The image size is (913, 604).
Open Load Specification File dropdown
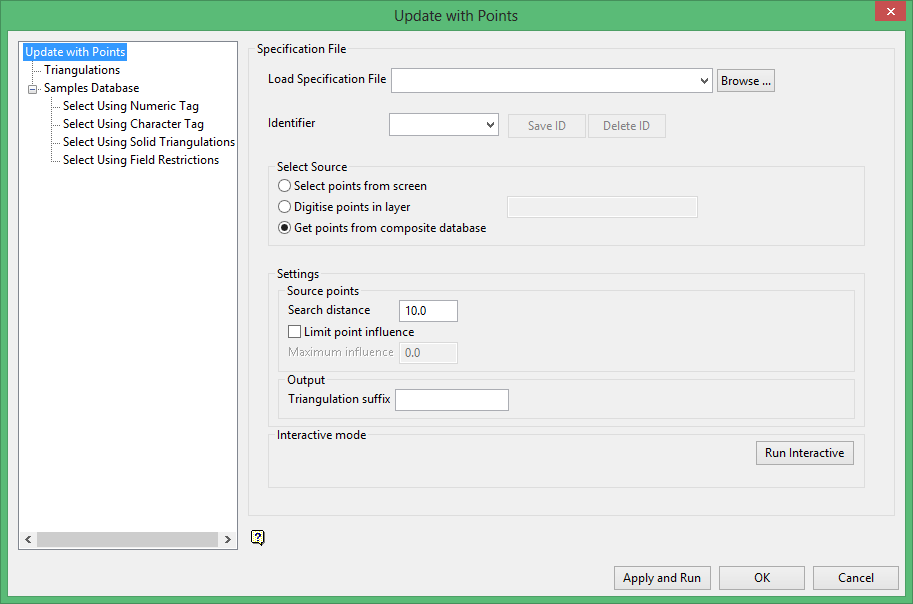point(705,81)
